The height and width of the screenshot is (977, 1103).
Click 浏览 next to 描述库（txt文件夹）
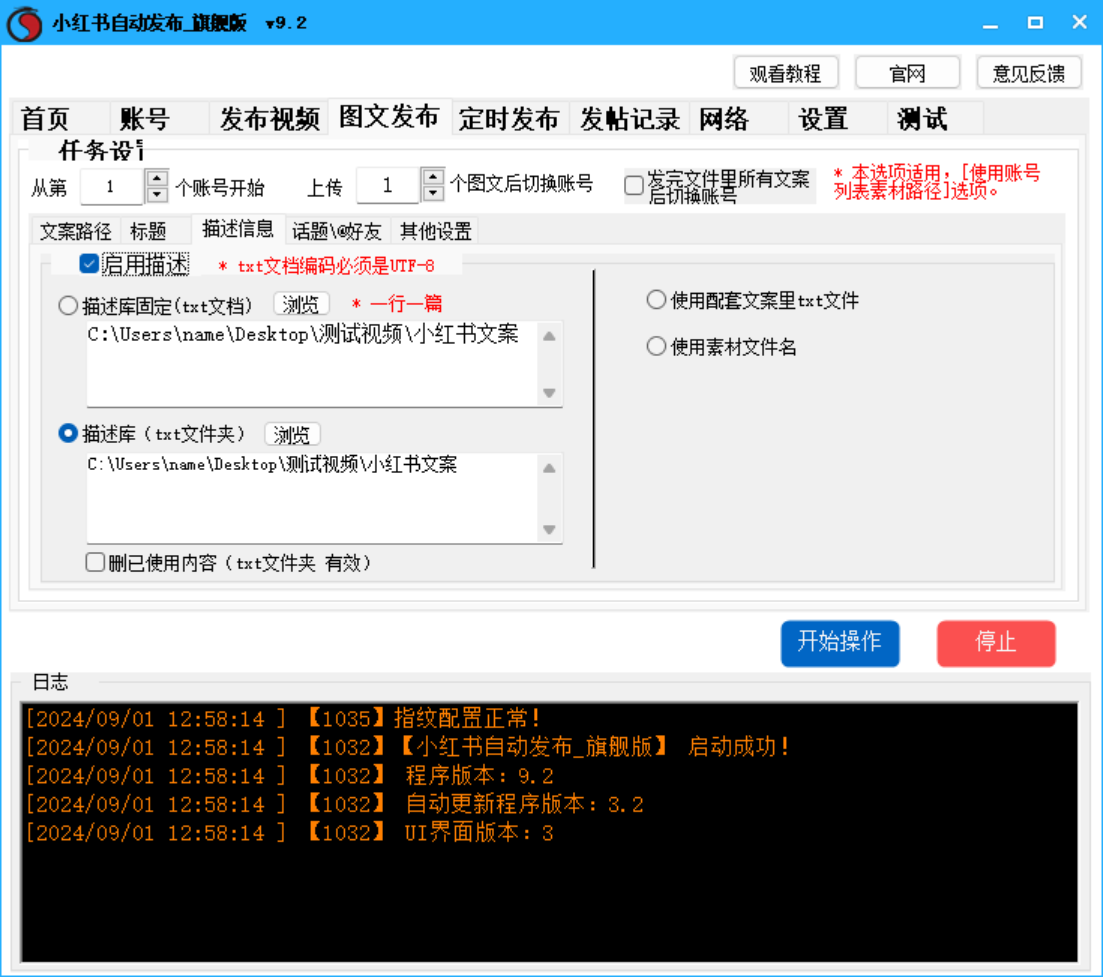pos(292,435)
